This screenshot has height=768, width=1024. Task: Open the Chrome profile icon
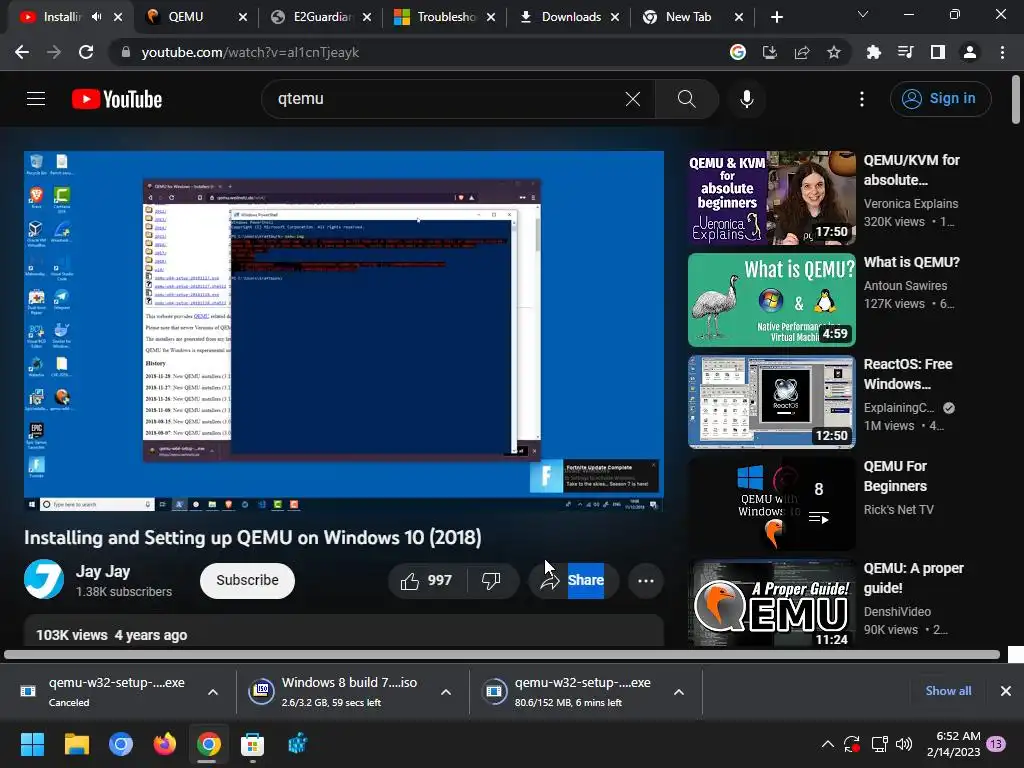970,52
